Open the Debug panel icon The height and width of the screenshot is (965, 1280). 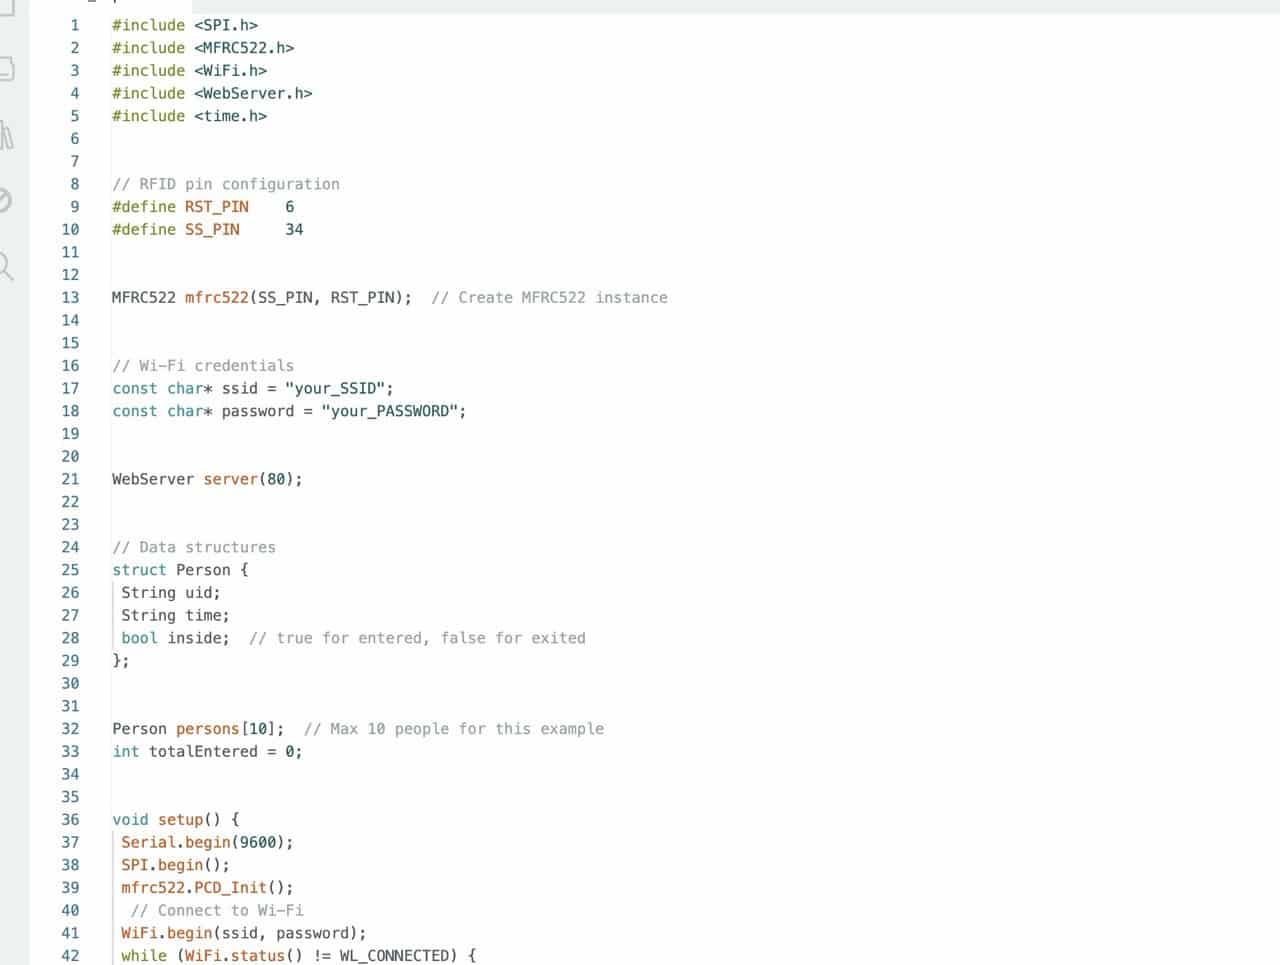pos(4,200)
